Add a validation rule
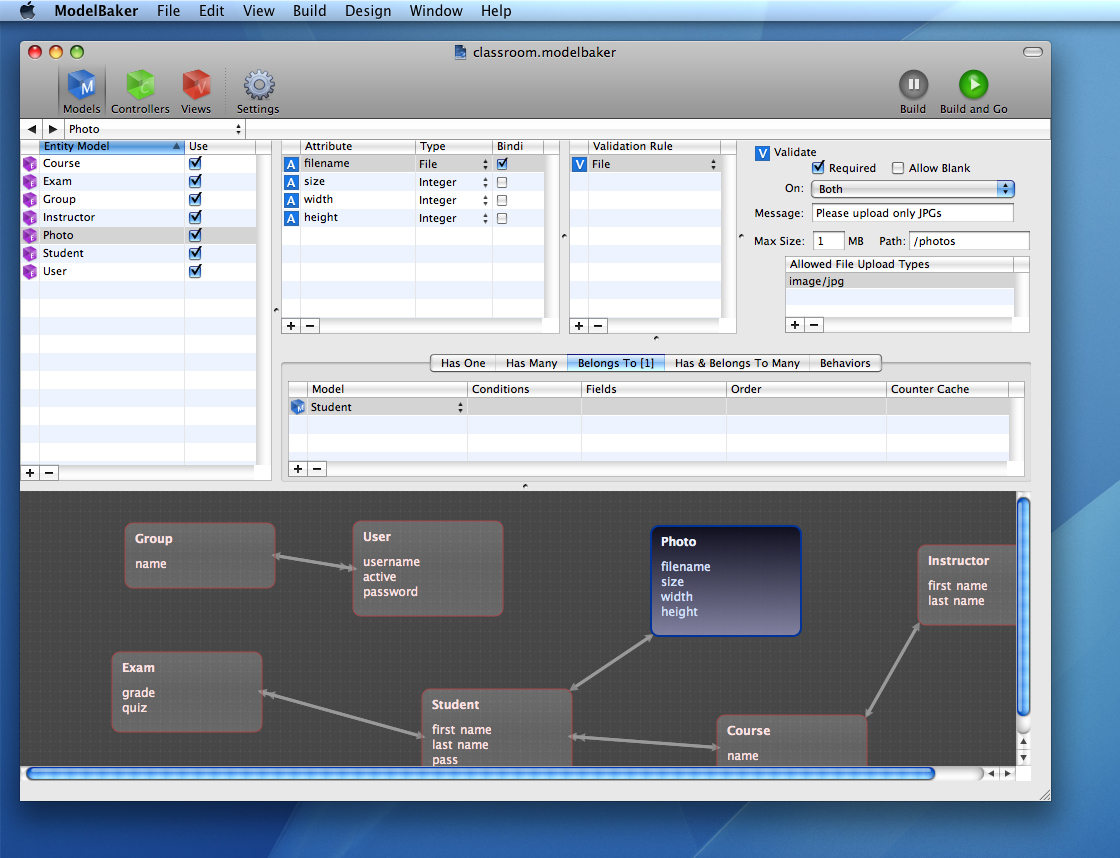This screenshot has width=1120, height=858. click(x=579, y=326)
